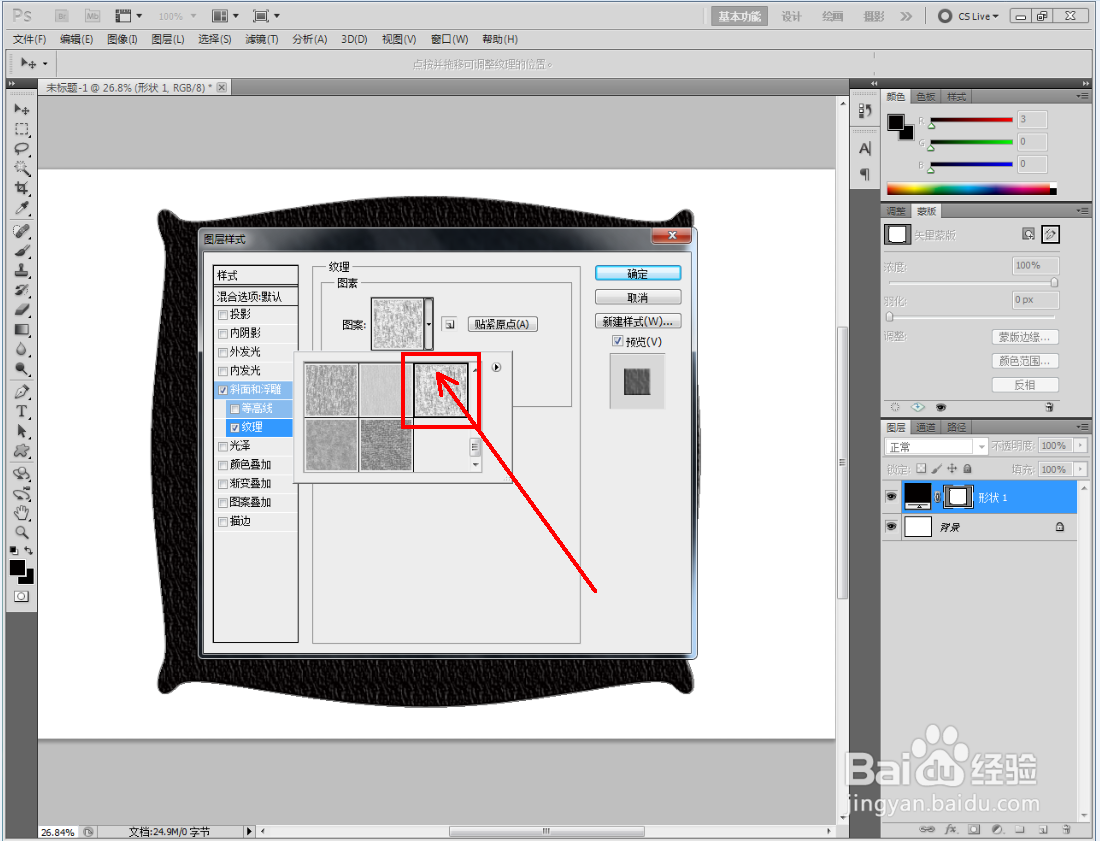Select the Lasso tool
1100x841 pixels.
click(22, 149)
